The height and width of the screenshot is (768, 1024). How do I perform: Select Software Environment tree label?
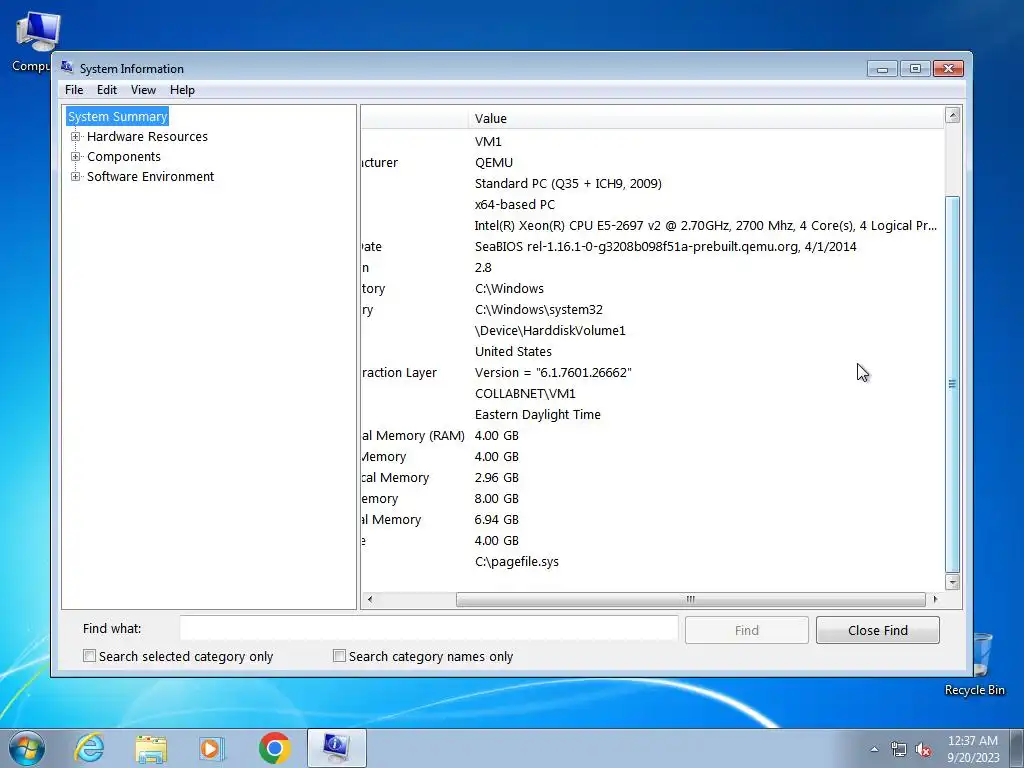[x=150, y=176]
